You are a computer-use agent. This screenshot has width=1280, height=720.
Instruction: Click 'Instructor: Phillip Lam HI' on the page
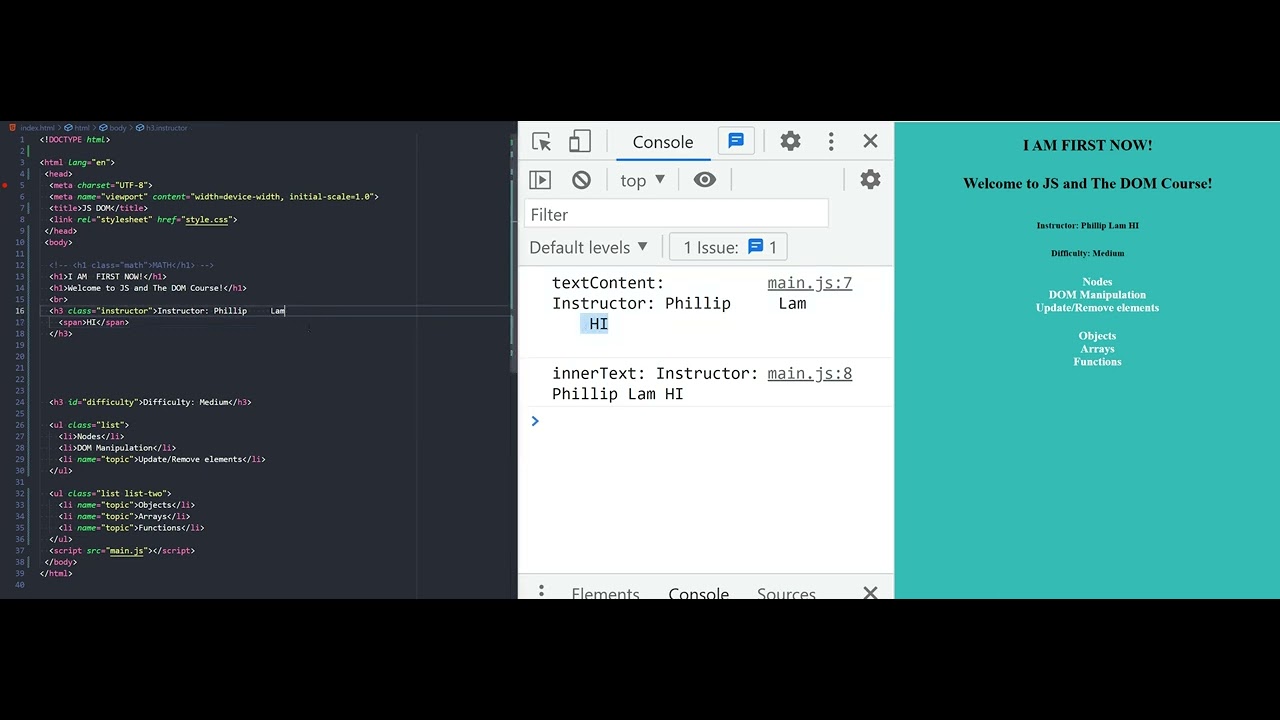(1087, 226)
